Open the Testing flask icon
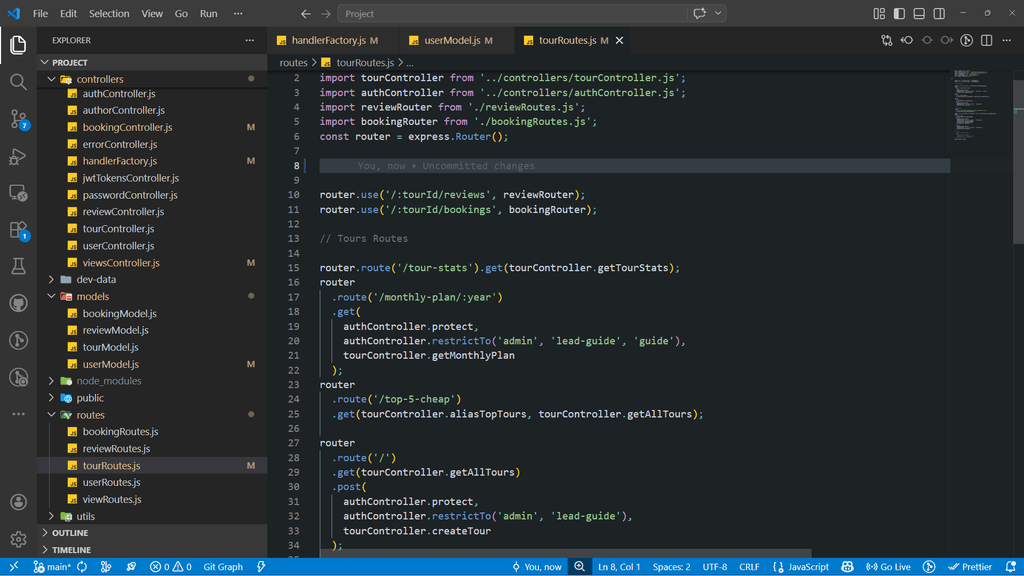This screenshot has height=576, width=1024. point(18,266)
